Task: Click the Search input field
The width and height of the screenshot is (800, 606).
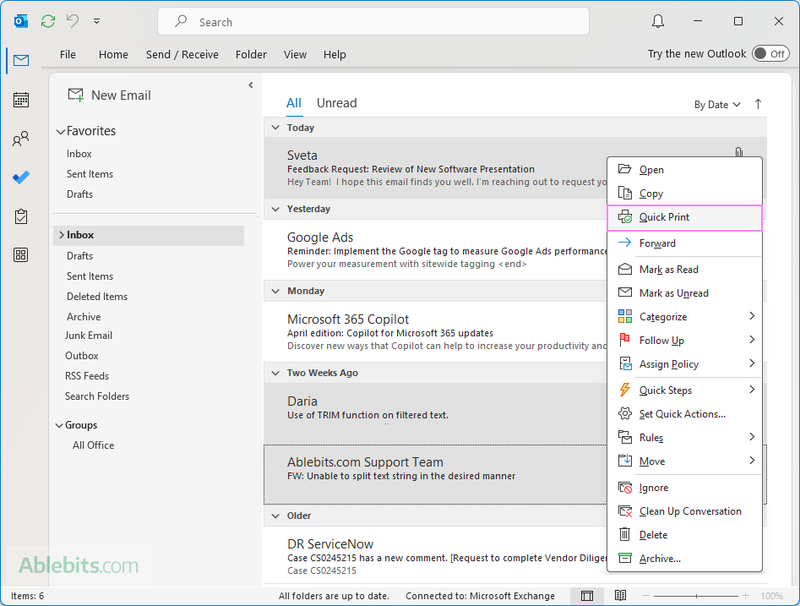Action: pyautogui.click(x=373, y=21)
